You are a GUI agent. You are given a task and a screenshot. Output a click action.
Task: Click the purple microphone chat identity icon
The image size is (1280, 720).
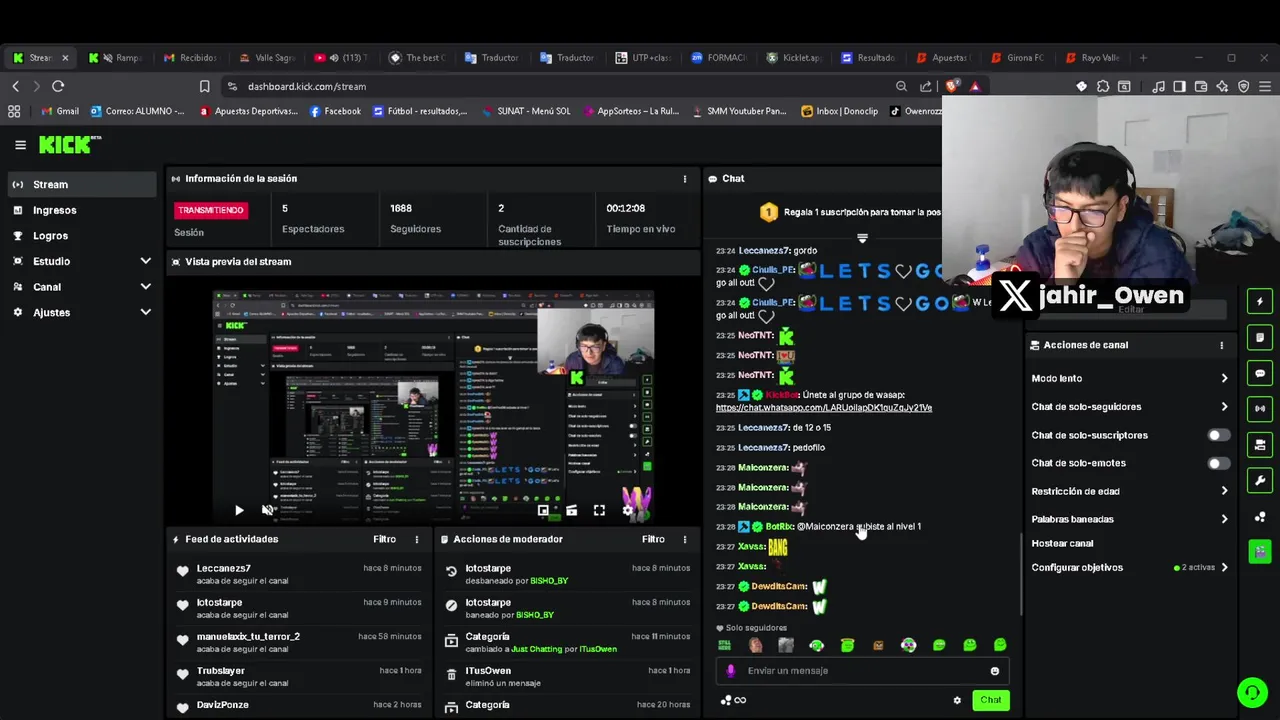click(731, 671)
